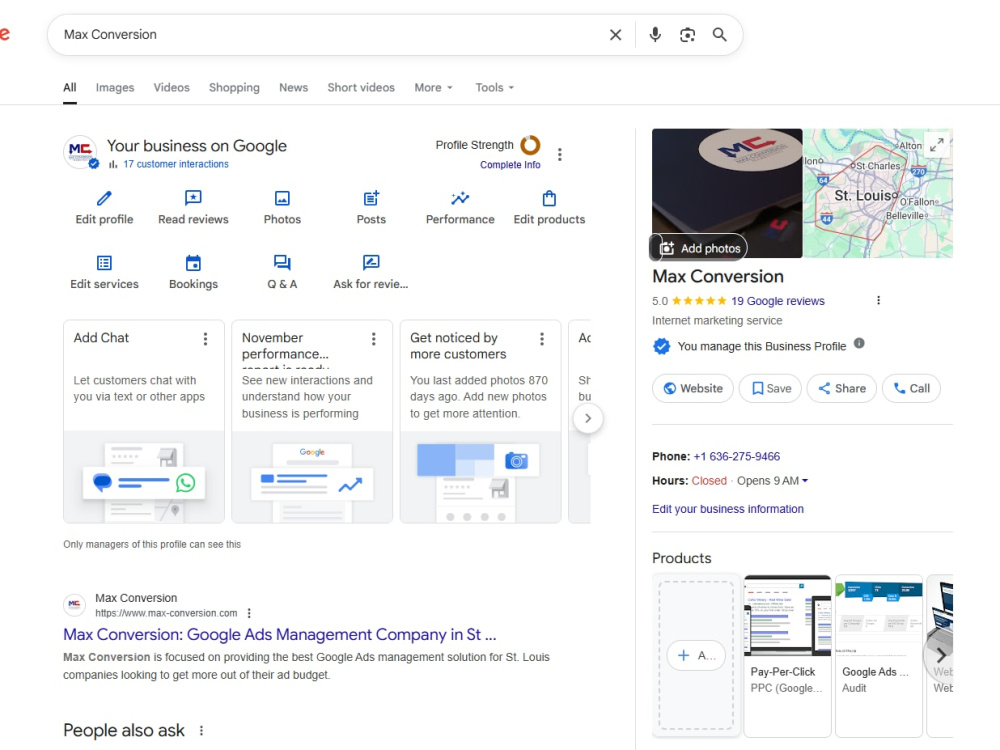
Task: Open the Get noticed by more customers card
Action: 480,422
